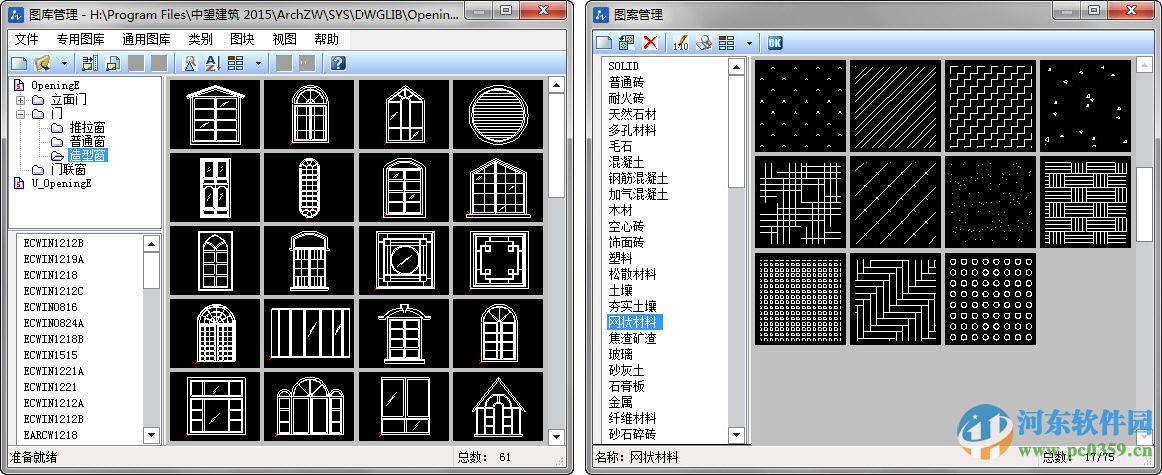The height and width of the screenshot is (475, 1162).
Task: Open the dropdown arrow beside the open library icon
Action: point(64,63)
